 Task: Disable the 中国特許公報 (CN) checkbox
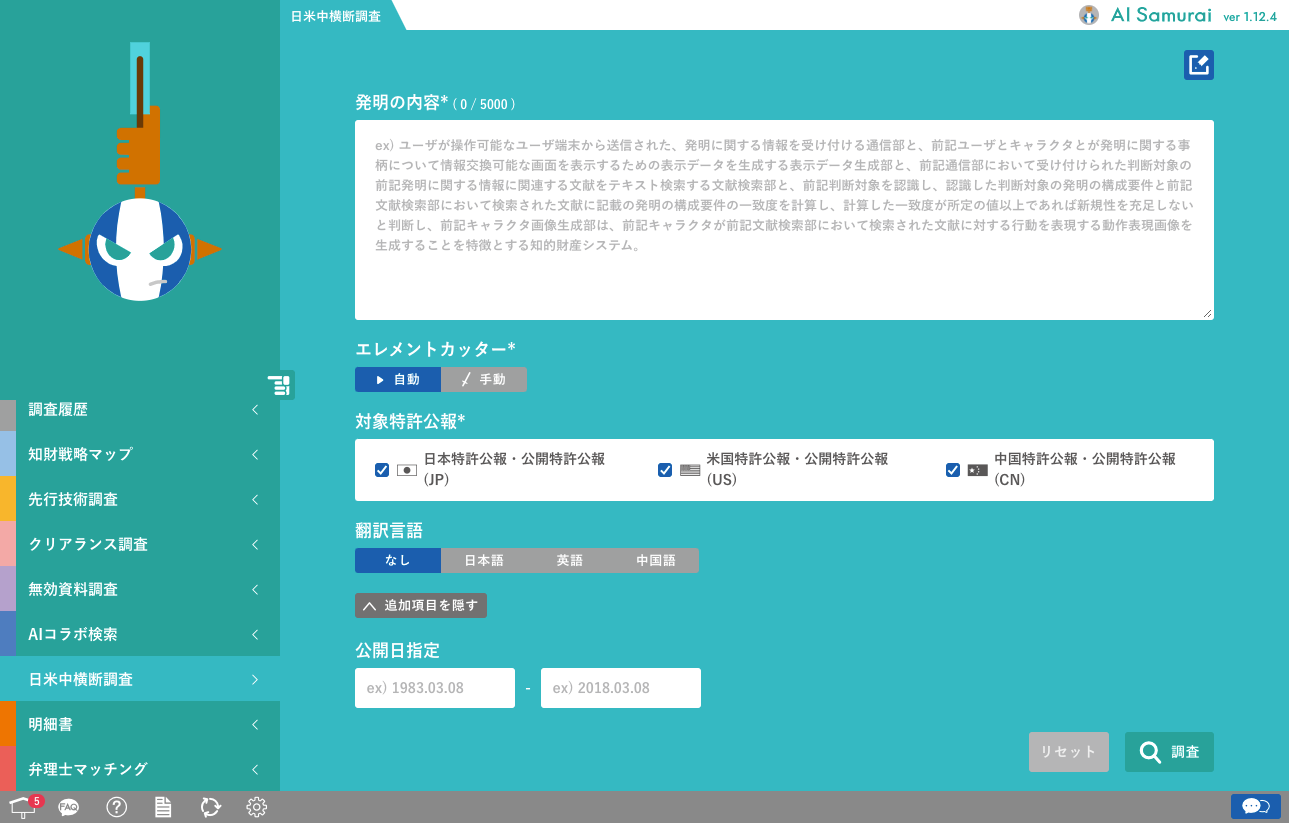pyautogui.click(x=953, y=470)
